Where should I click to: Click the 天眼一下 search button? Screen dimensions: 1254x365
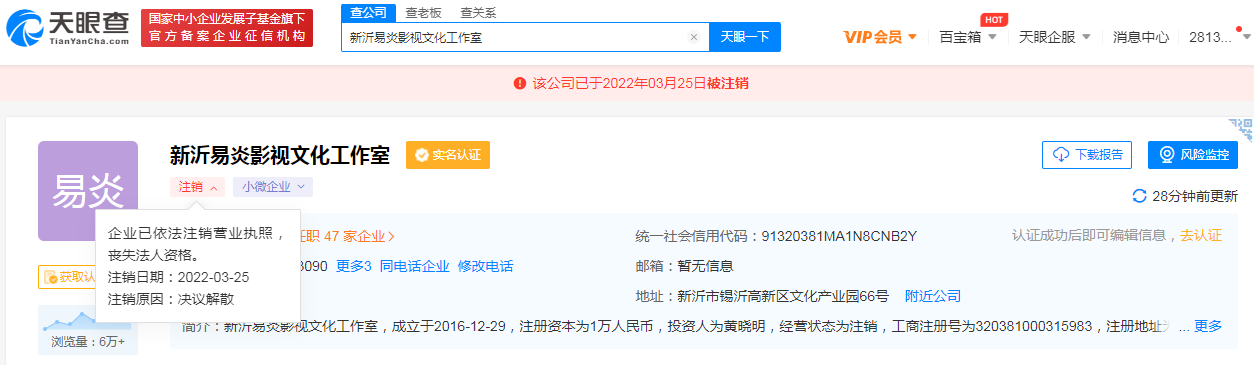point(745,37)
